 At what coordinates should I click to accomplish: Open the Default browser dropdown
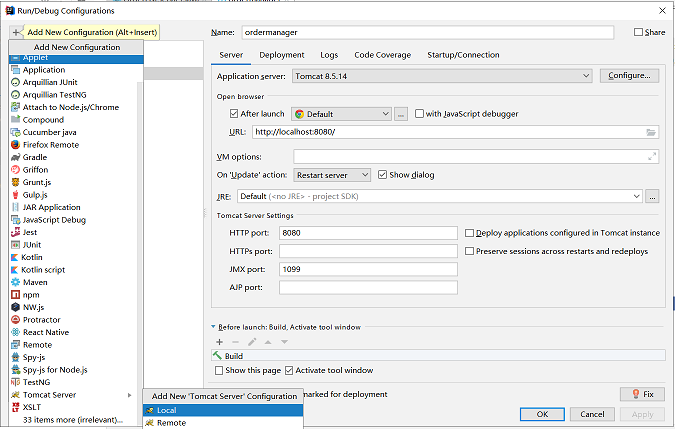pyautogui.click(x=341, y=114)
